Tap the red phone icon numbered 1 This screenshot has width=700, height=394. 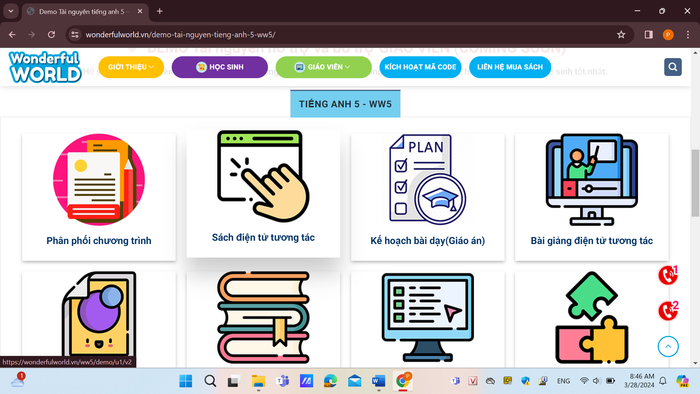coord(668,275)
